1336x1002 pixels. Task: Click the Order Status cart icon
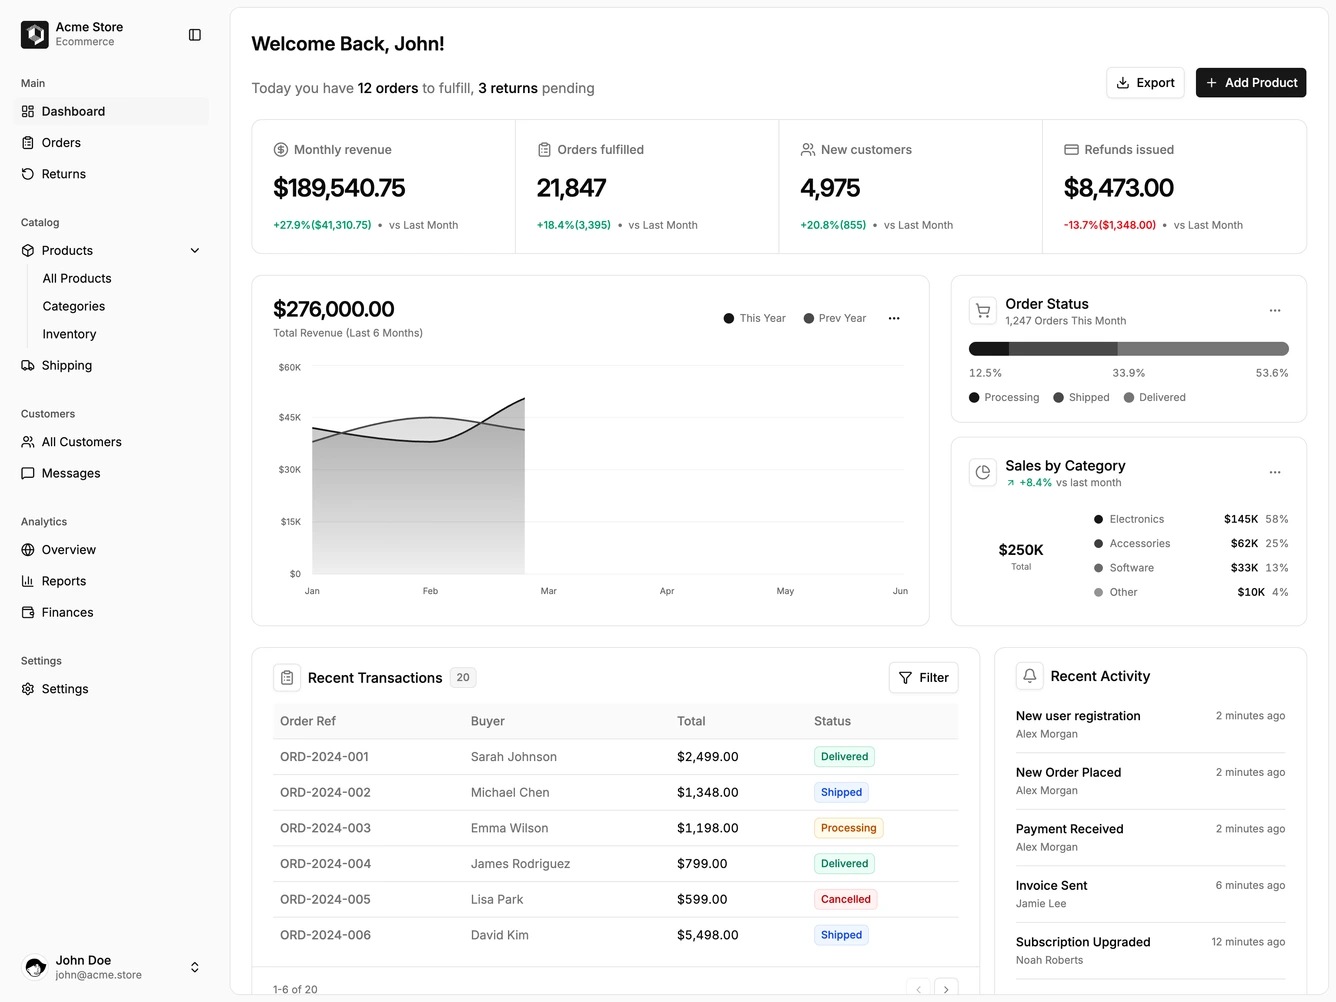(x=983, y=311)
